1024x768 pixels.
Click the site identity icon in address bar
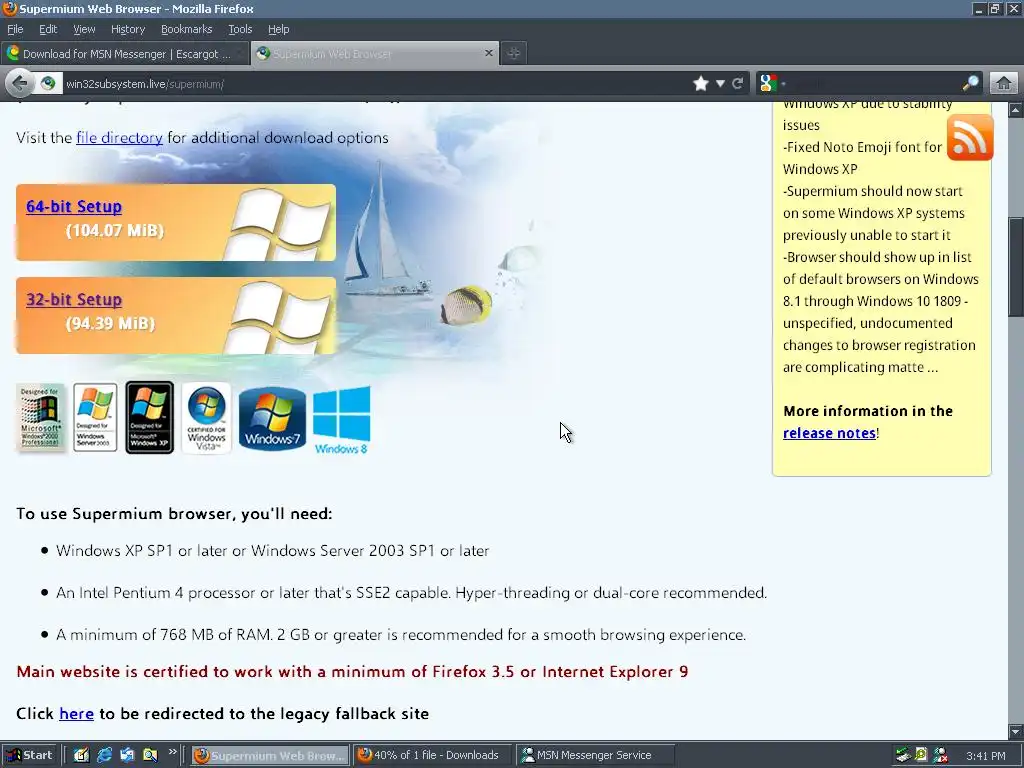pyautogui.click(x=48, y=84)
